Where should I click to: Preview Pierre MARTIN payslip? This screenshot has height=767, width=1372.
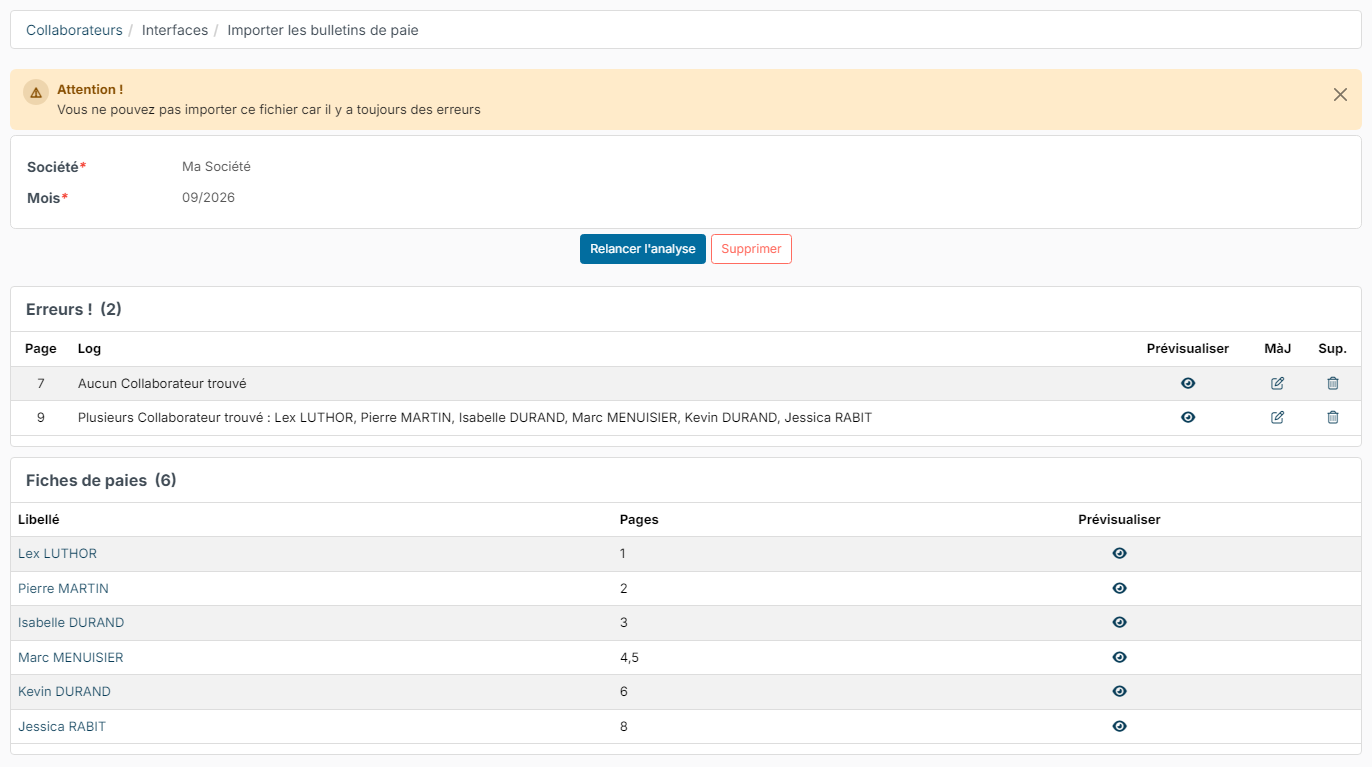tap(1119, 588)
